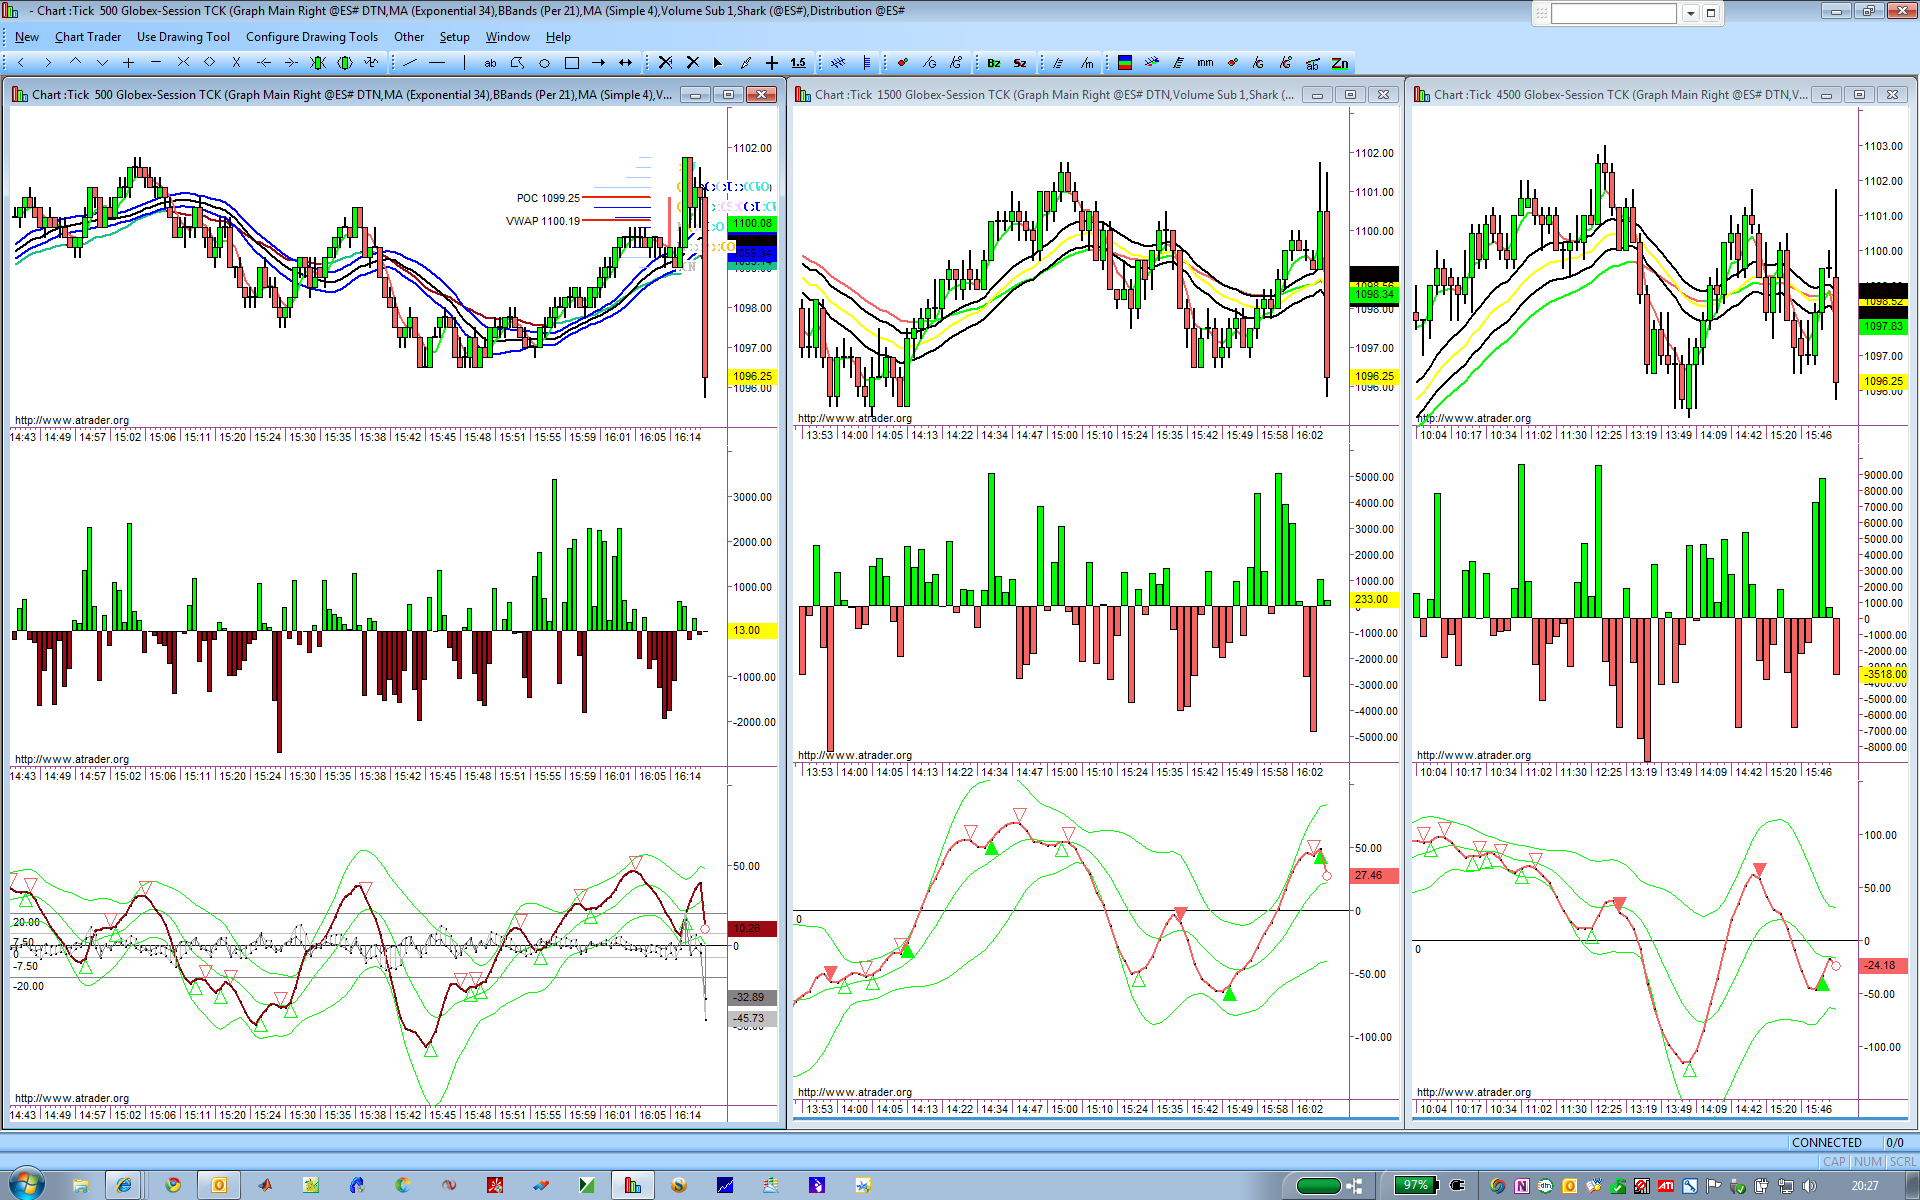1920x1200 pixels.
Task: Select the 'ab' text annotation tool
Action: point(490,63)
